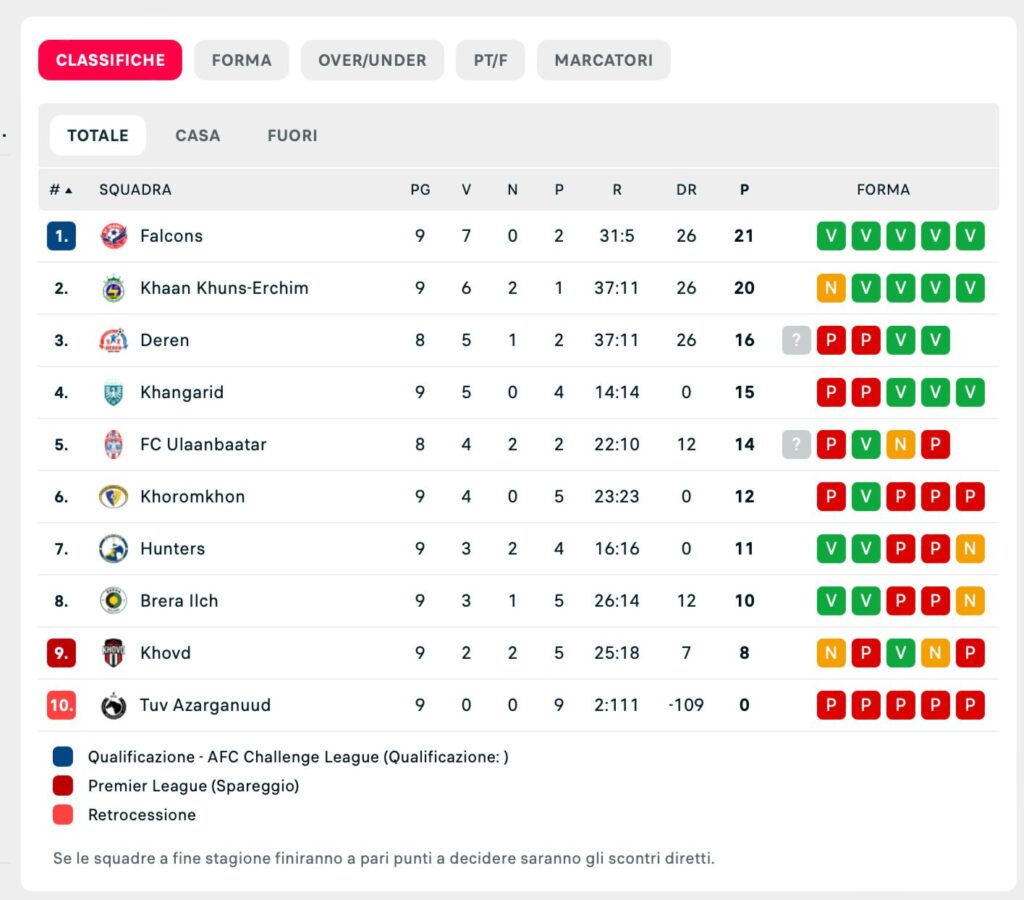
Task: Click the Hunters team logo
Action: 114,548
